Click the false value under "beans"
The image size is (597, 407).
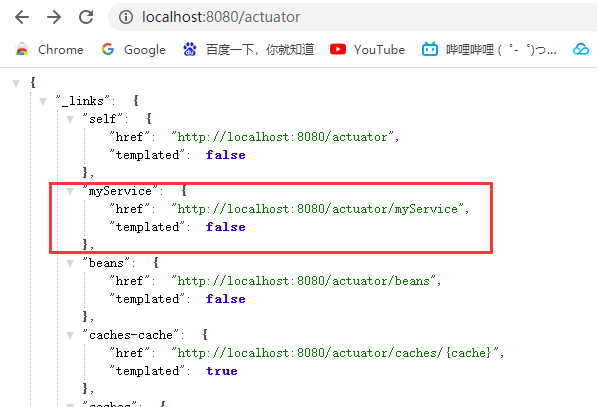click(x=226, y=299)
